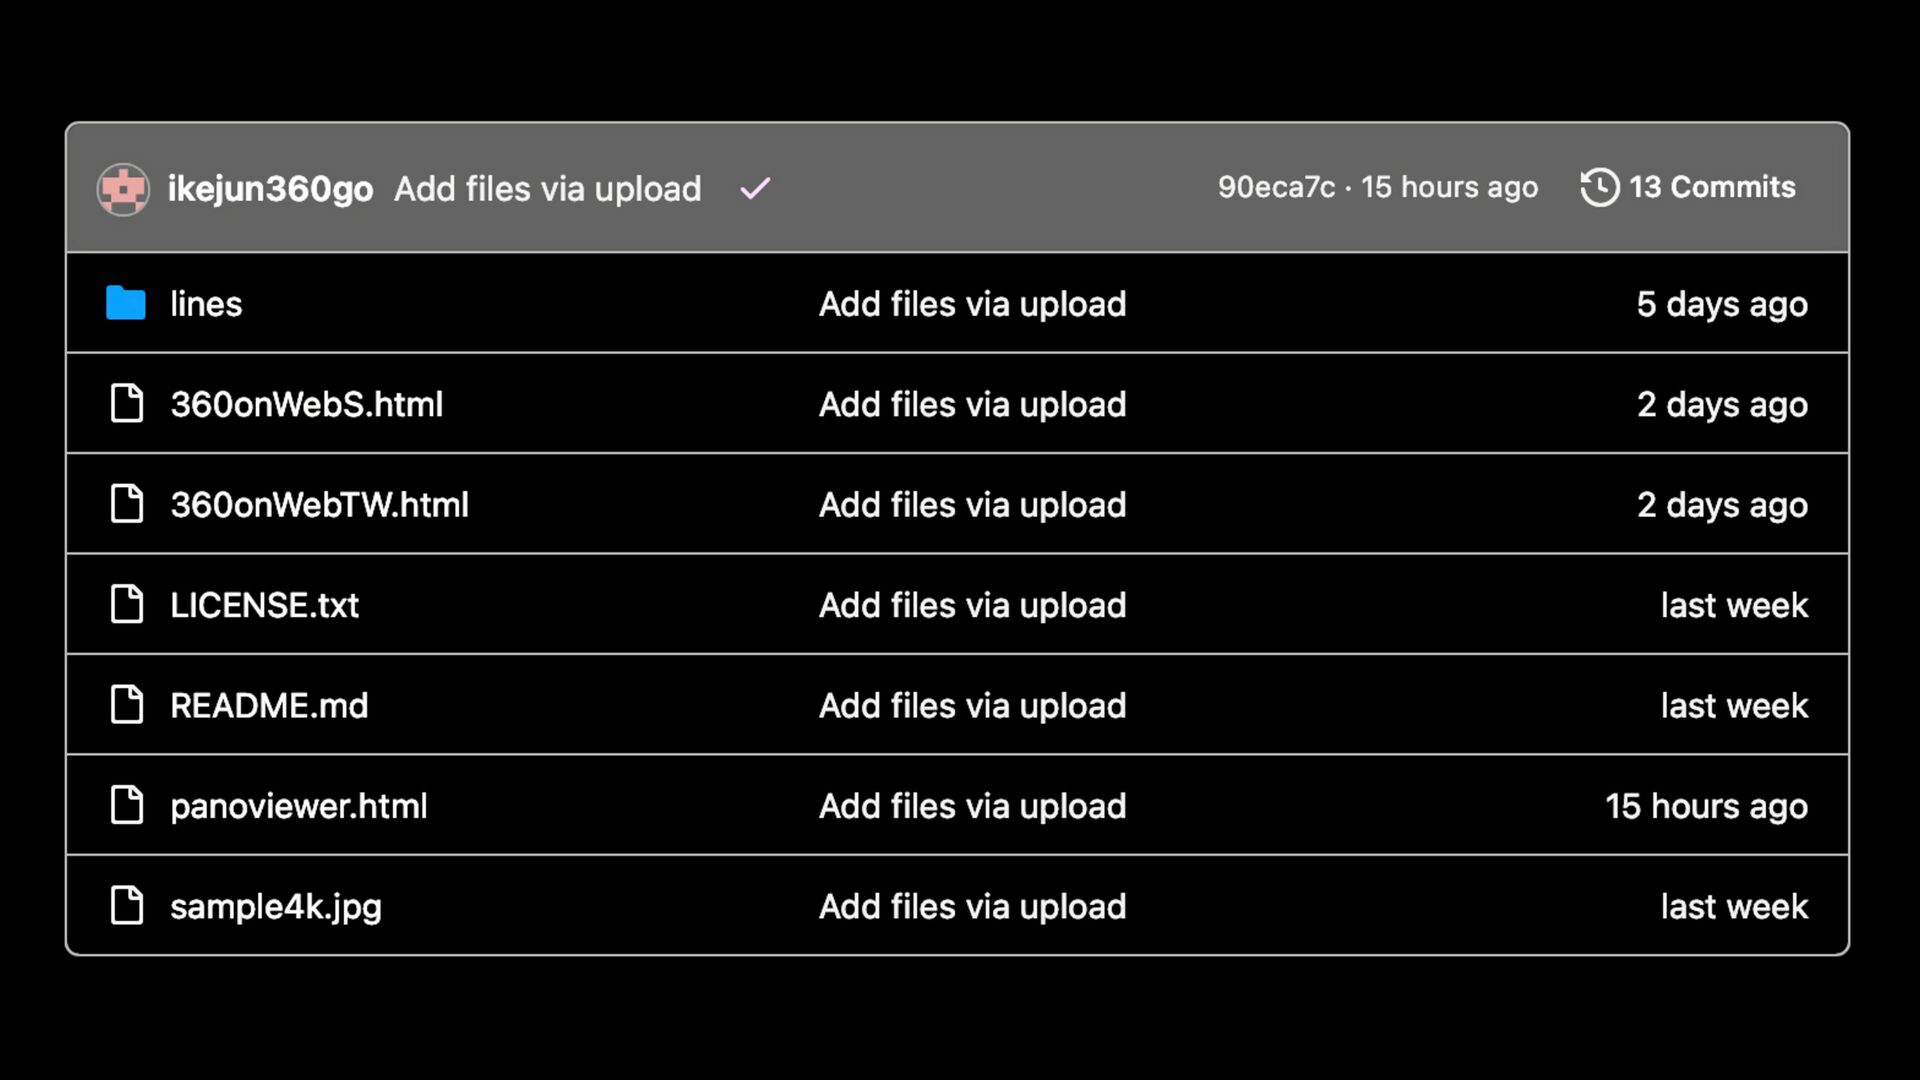1920x1080 pixels.
Task: Open the README.md file
Action: pyautogui.click(x=269, y=705)
